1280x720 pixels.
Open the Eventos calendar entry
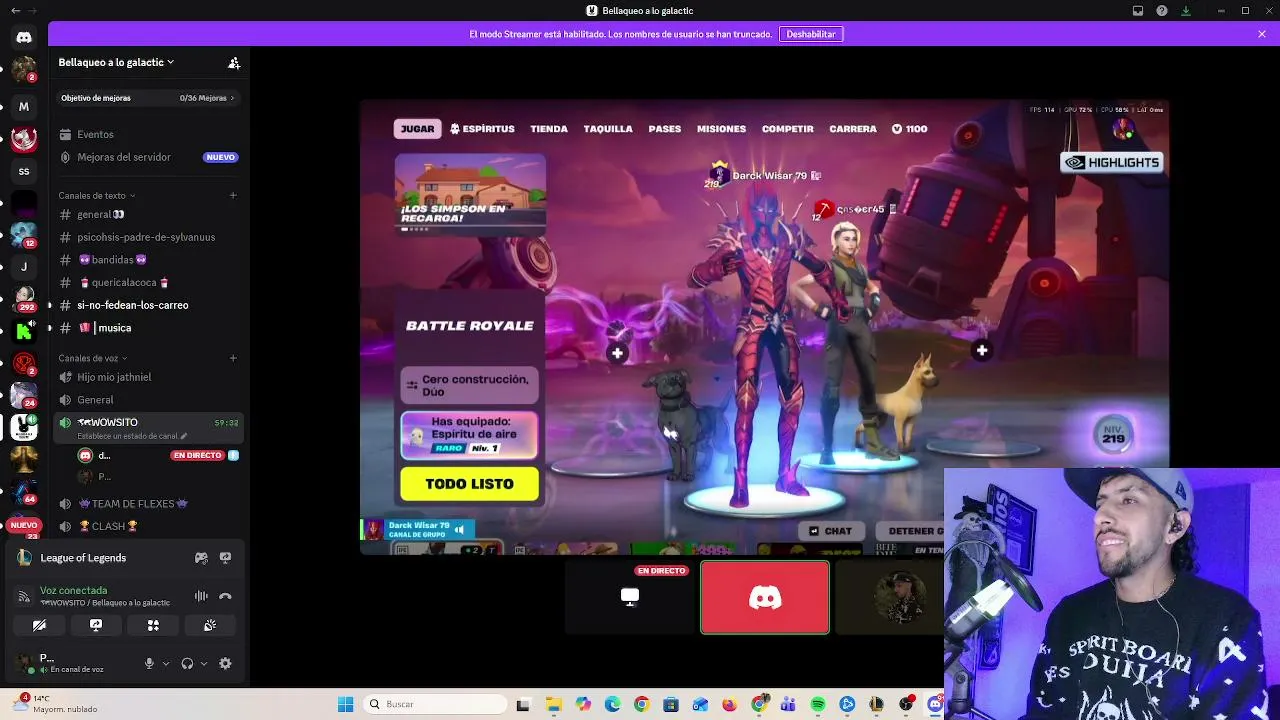click(x=149, y=134)
